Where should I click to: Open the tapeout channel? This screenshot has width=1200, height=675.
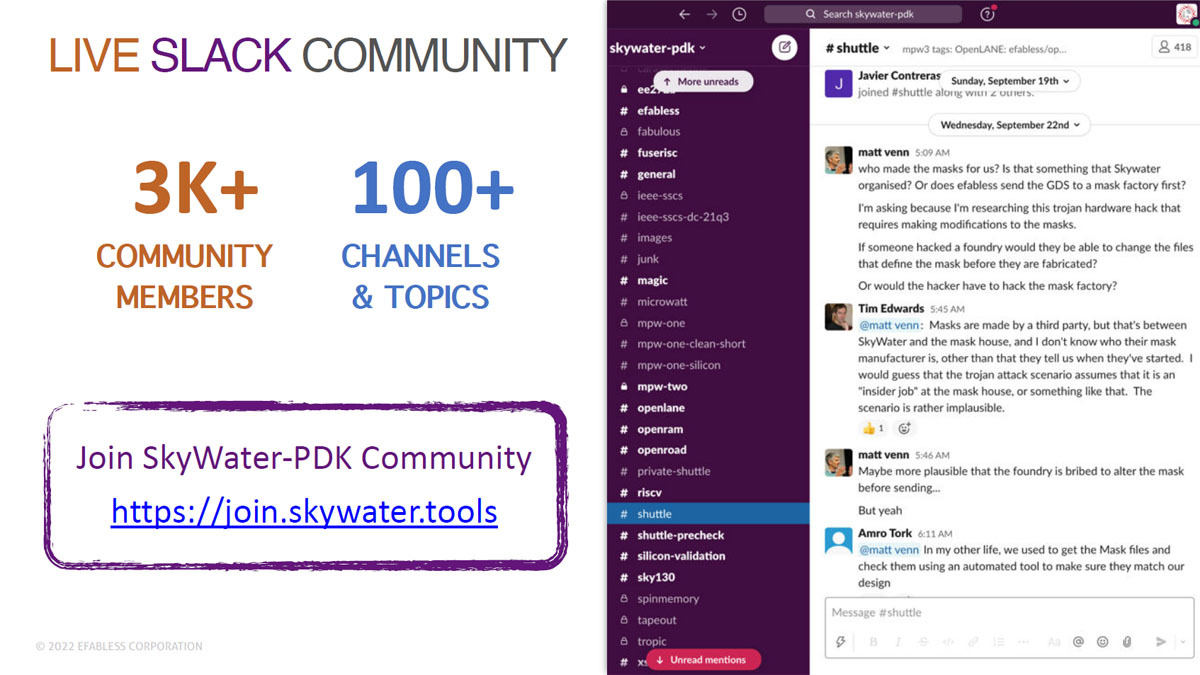(x=657, y=620)
